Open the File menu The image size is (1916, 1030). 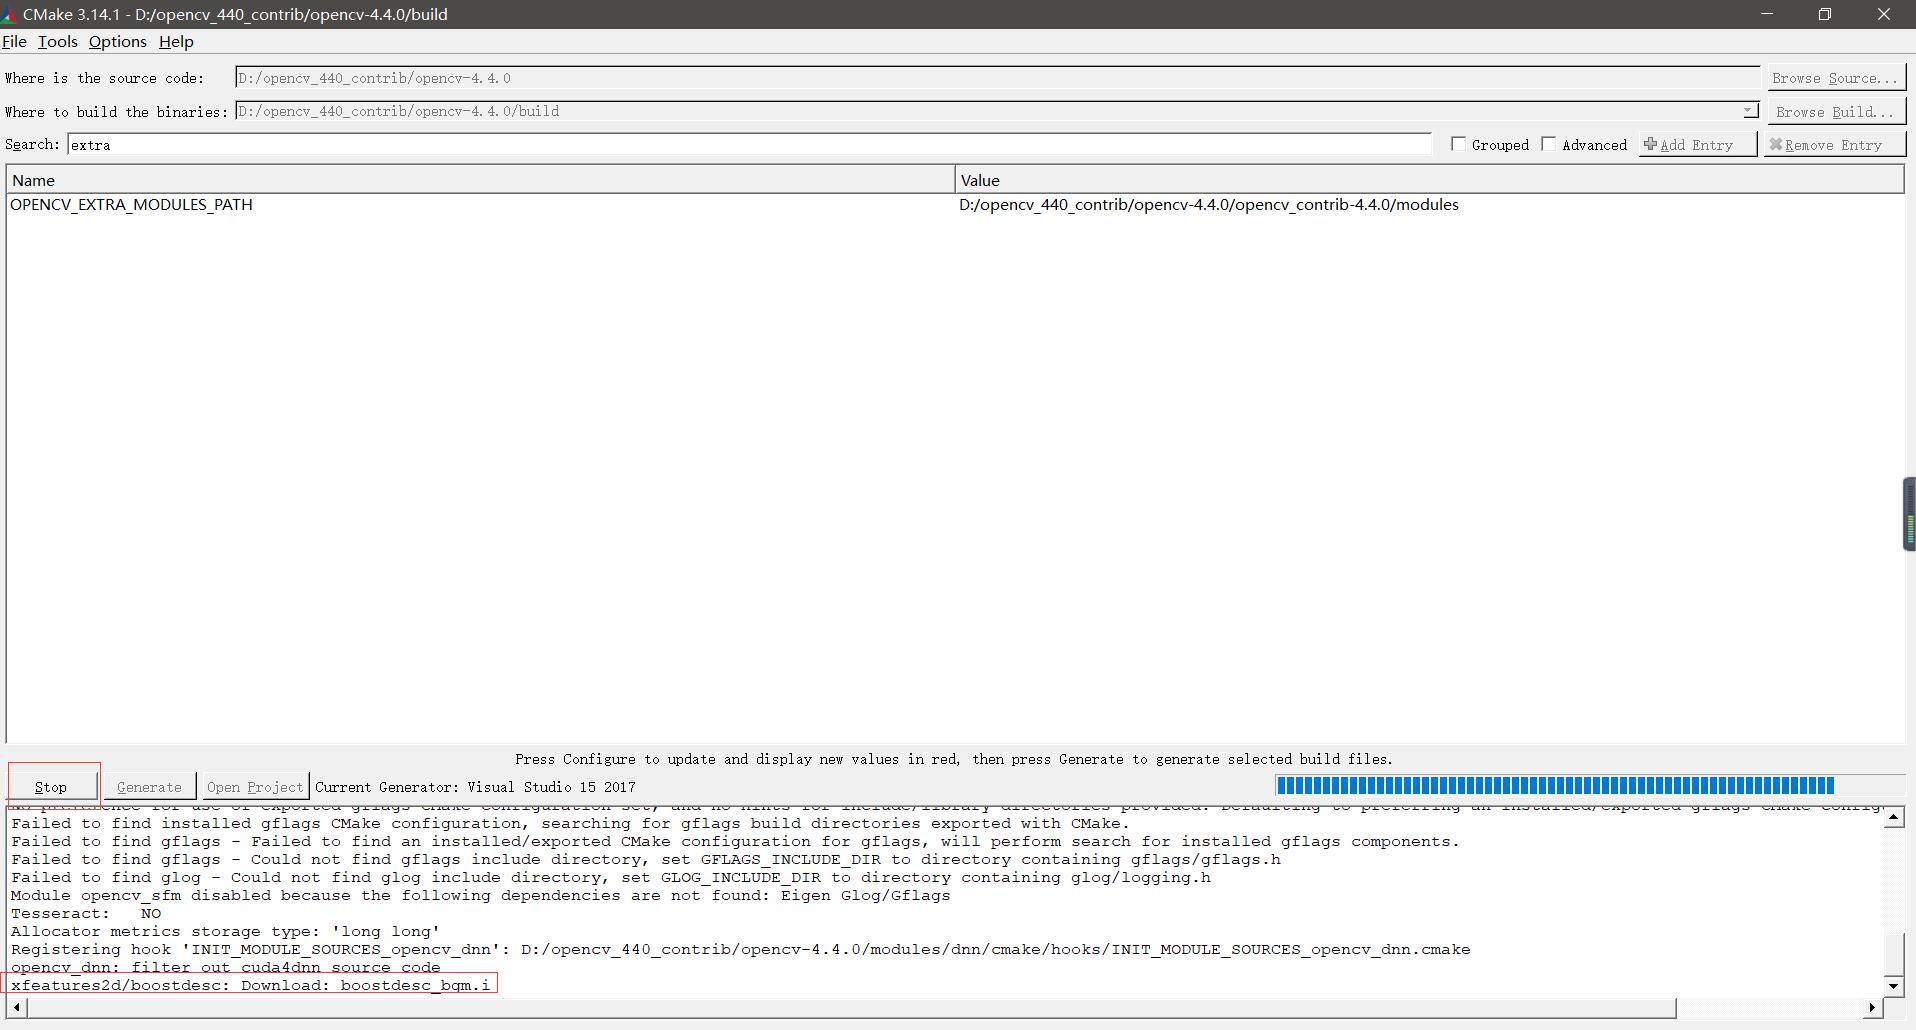coord(15,41)
